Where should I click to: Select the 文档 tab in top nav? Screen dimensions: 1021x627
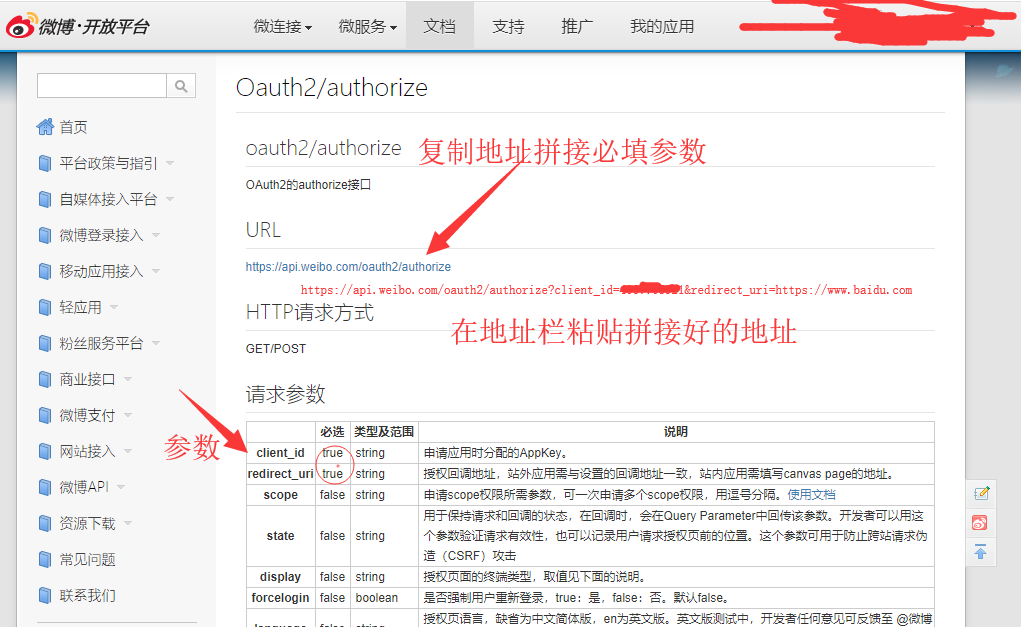click(x=440, y=26)
